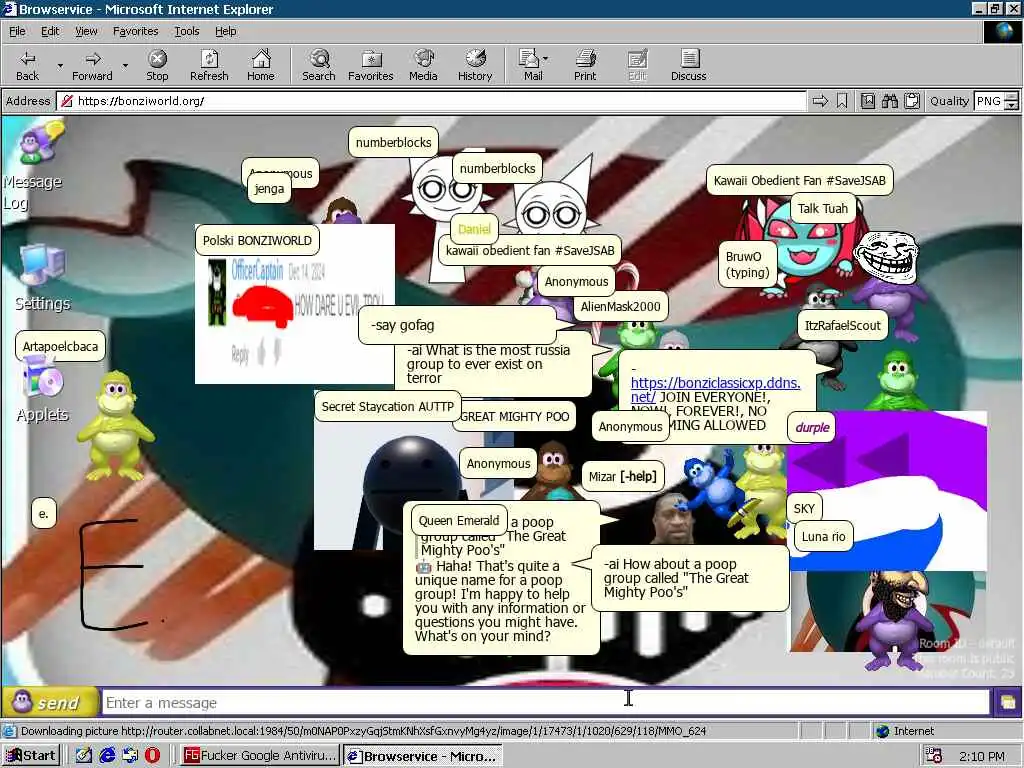Screen dimensions: 1024x768
Task: Click the '-say gofag' speech bubble
Action: pyautogui.click(x=457, y=325)
